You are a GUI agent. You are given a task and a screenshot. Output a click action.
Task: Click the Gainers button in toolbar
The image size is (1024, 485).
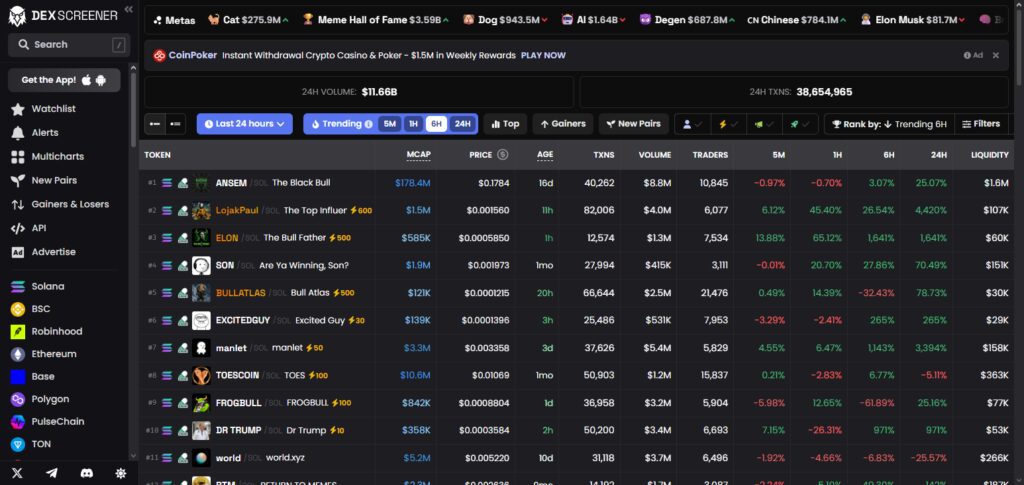coord(562,123)
